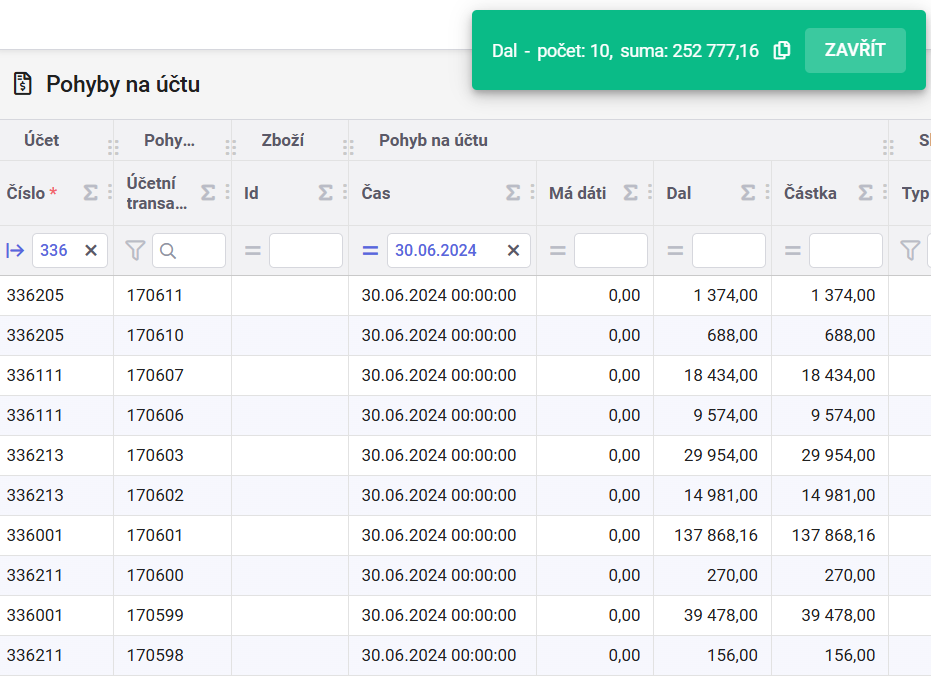Viewport: 931px width, 683px height.
Task: Click sum icon in Účetní transakce column
Action: (208, 192)
